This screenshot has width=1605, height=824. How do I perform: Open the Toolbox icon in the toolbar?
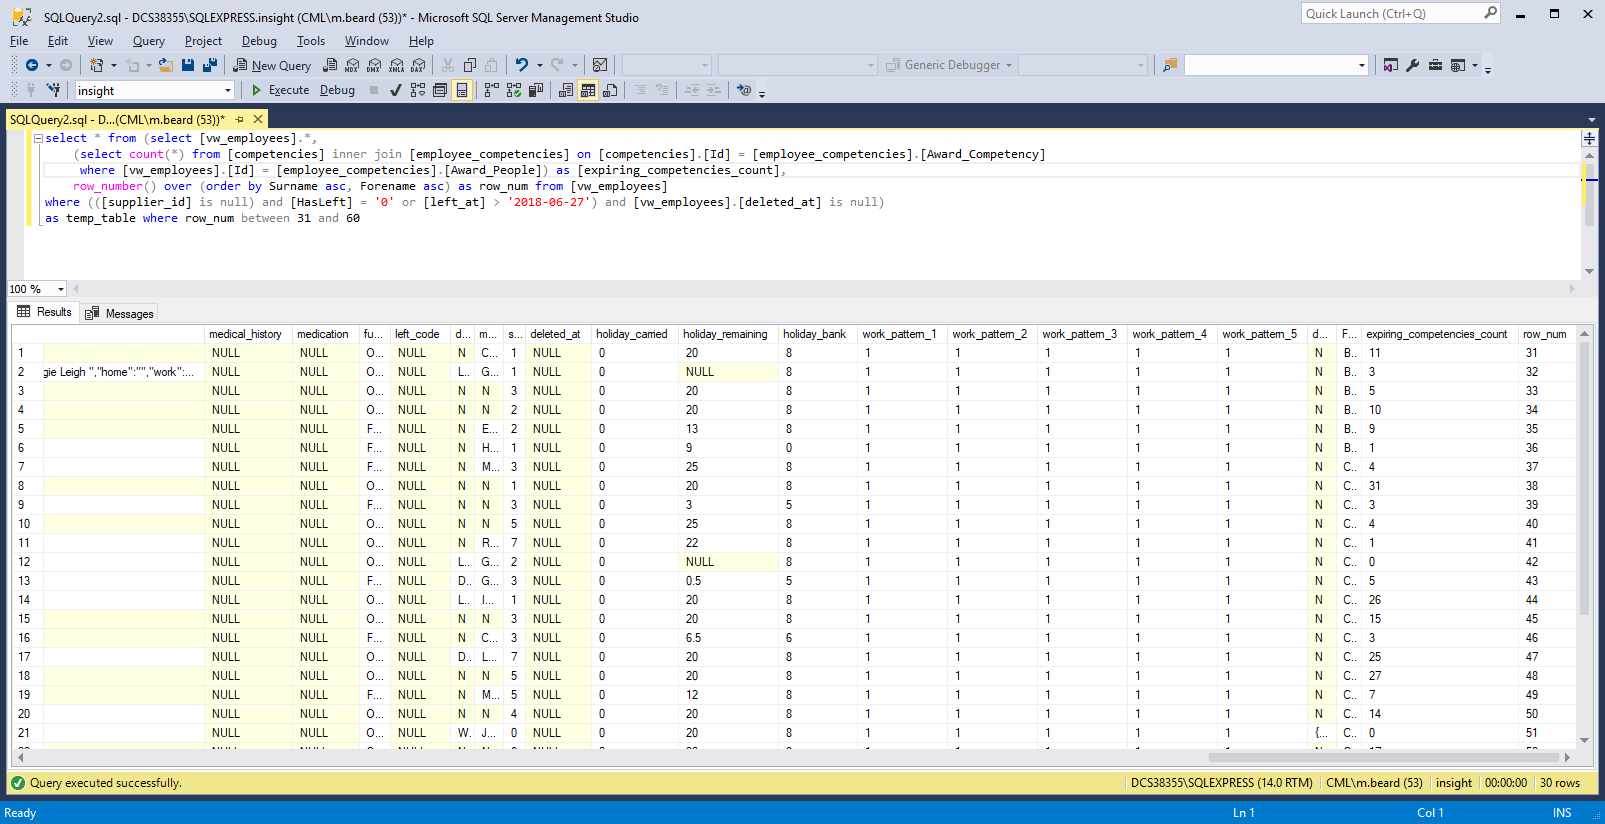1435,65
